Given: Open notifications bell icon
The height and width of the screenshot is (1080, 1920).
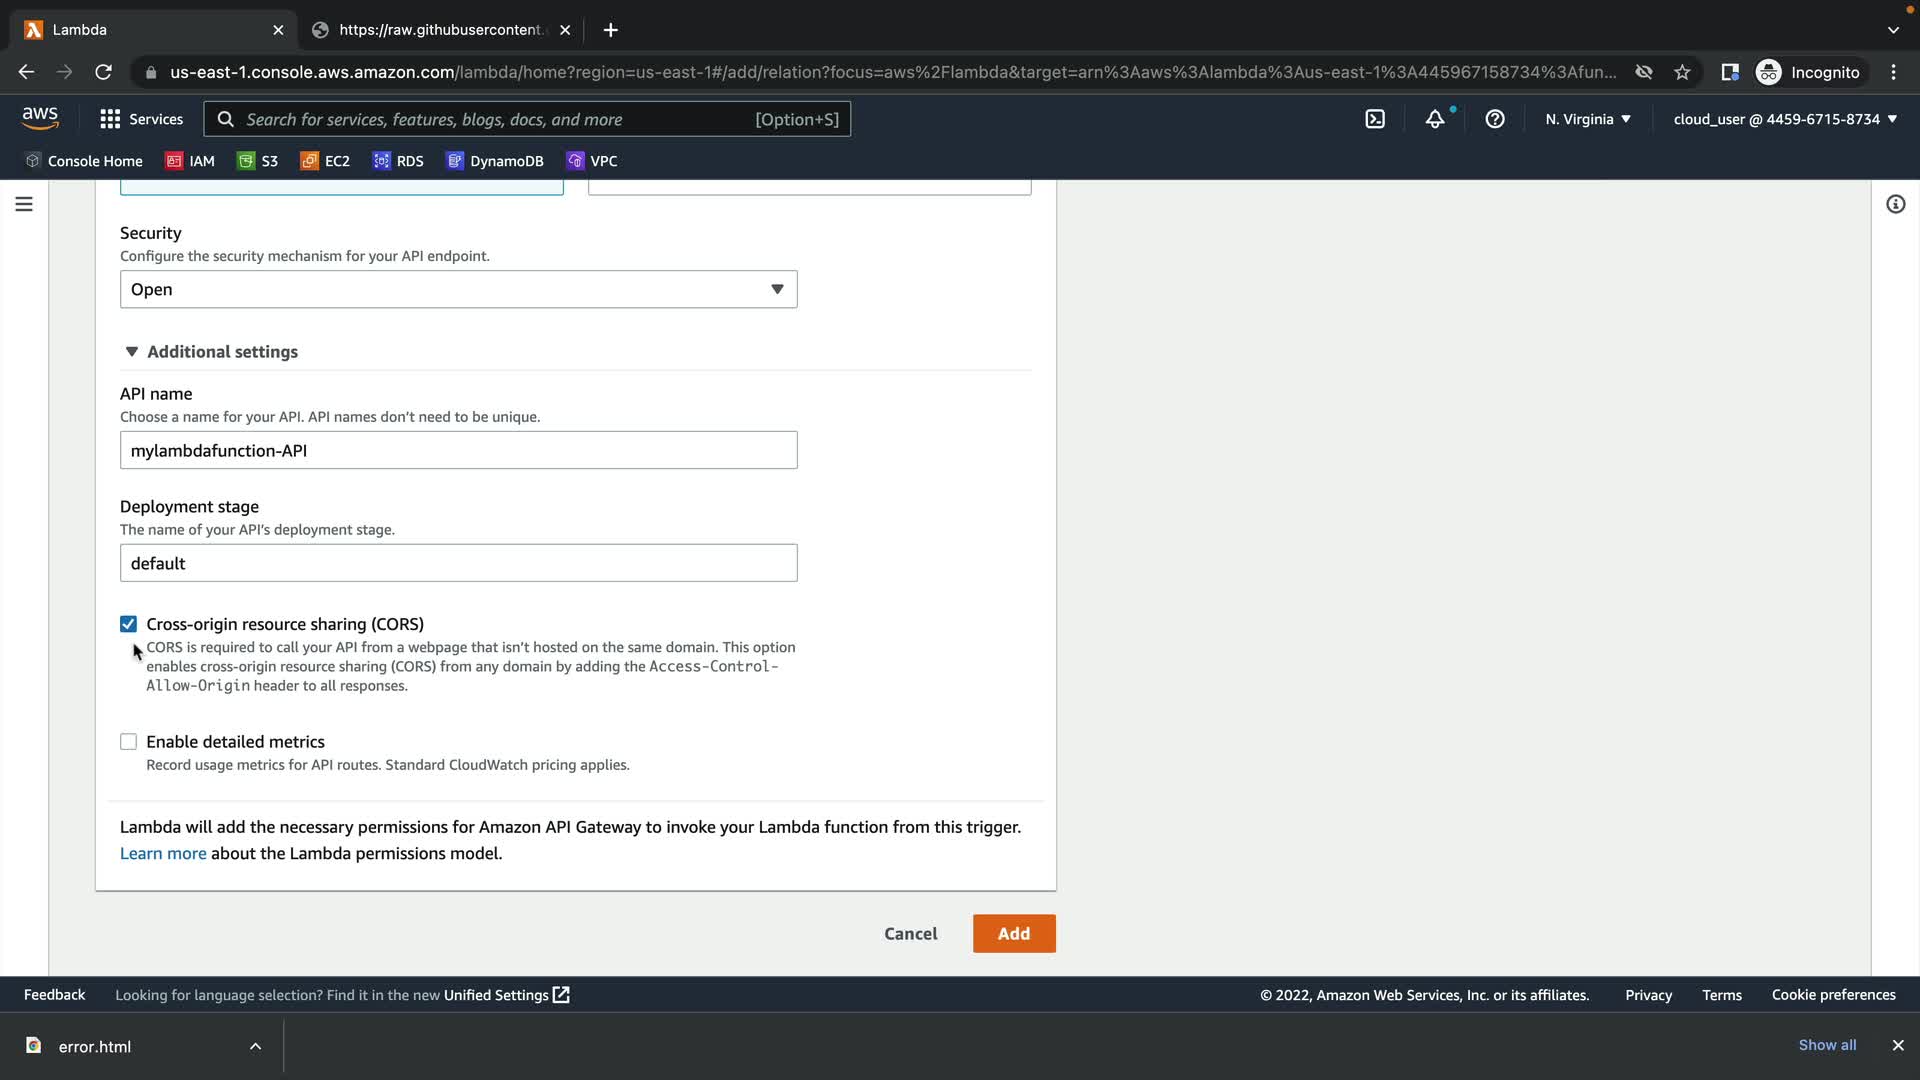Looking at the screenshot, I should pyautogui.click(x=1435, y=119).
